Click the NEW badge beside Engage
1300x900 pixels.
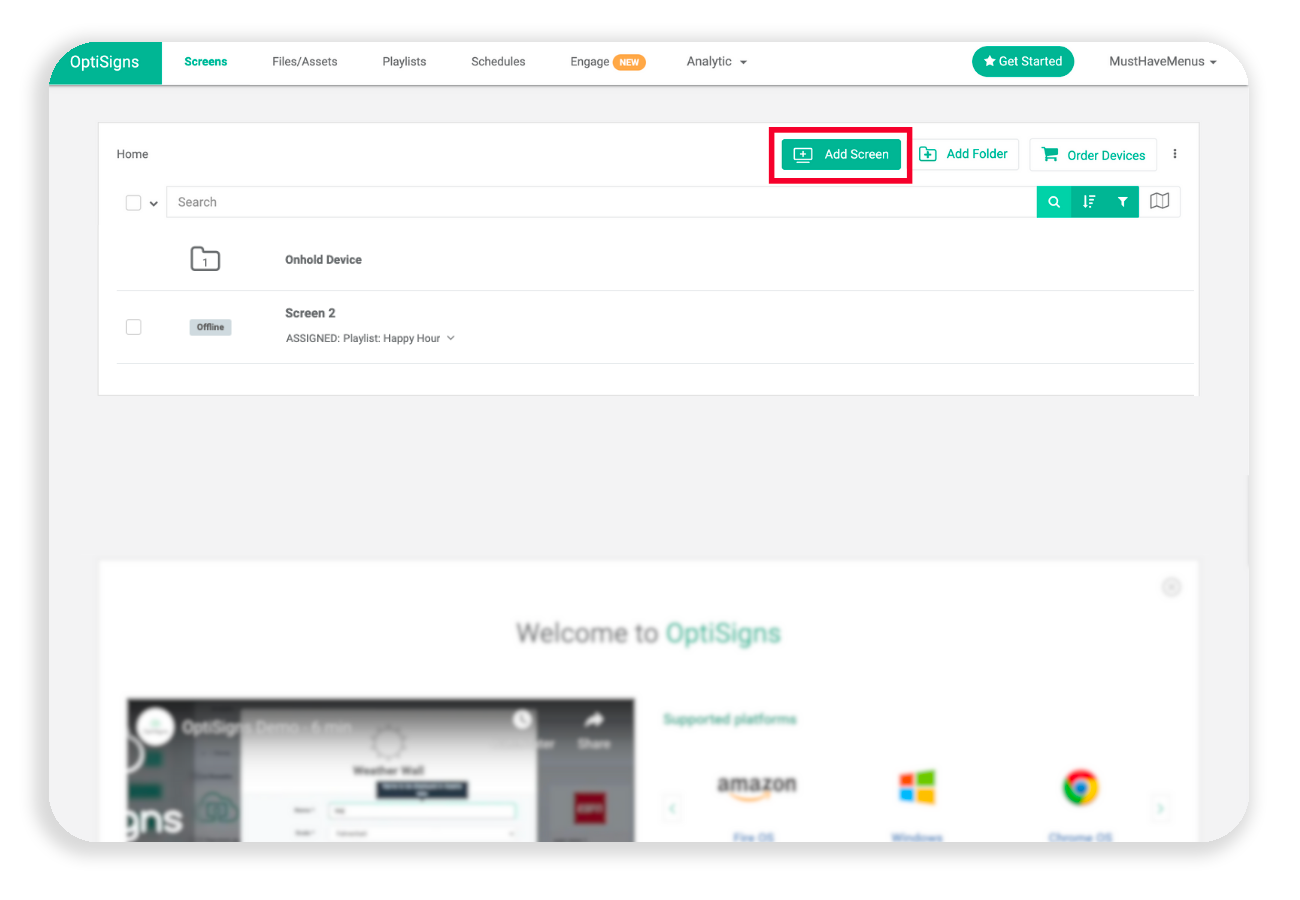[629, 62]
